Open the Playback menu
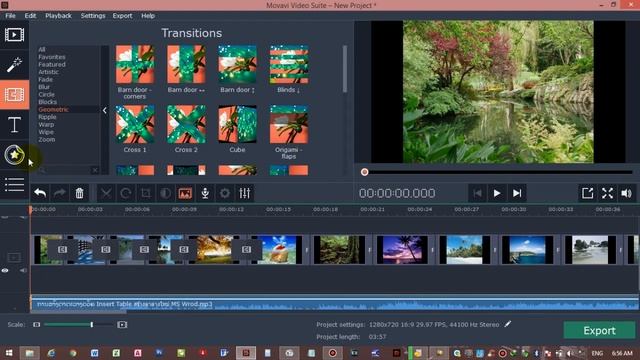The width and height of the screenshot is (640, 360). [58, 16]
